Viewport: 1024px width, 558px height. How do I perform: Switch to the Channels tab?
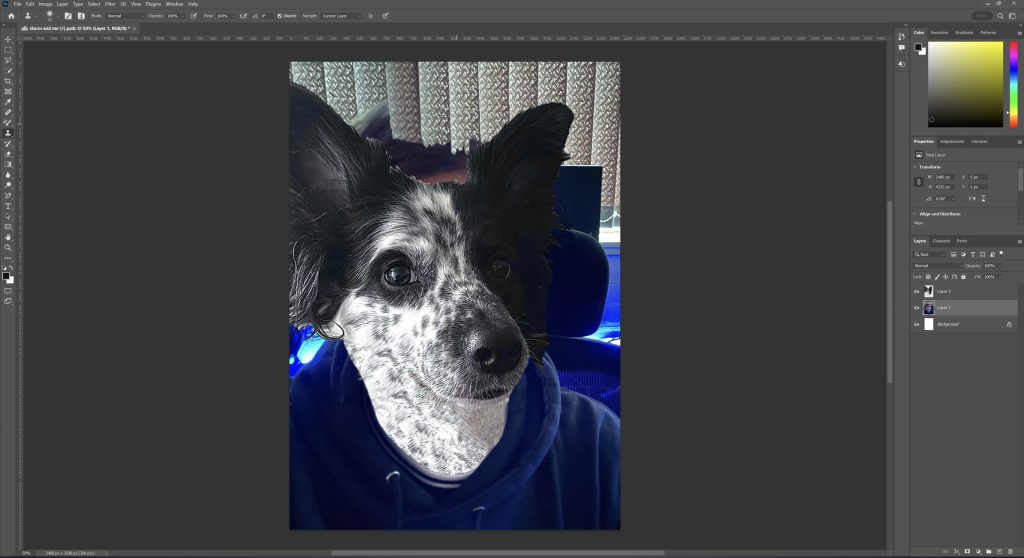pos(941,241)
